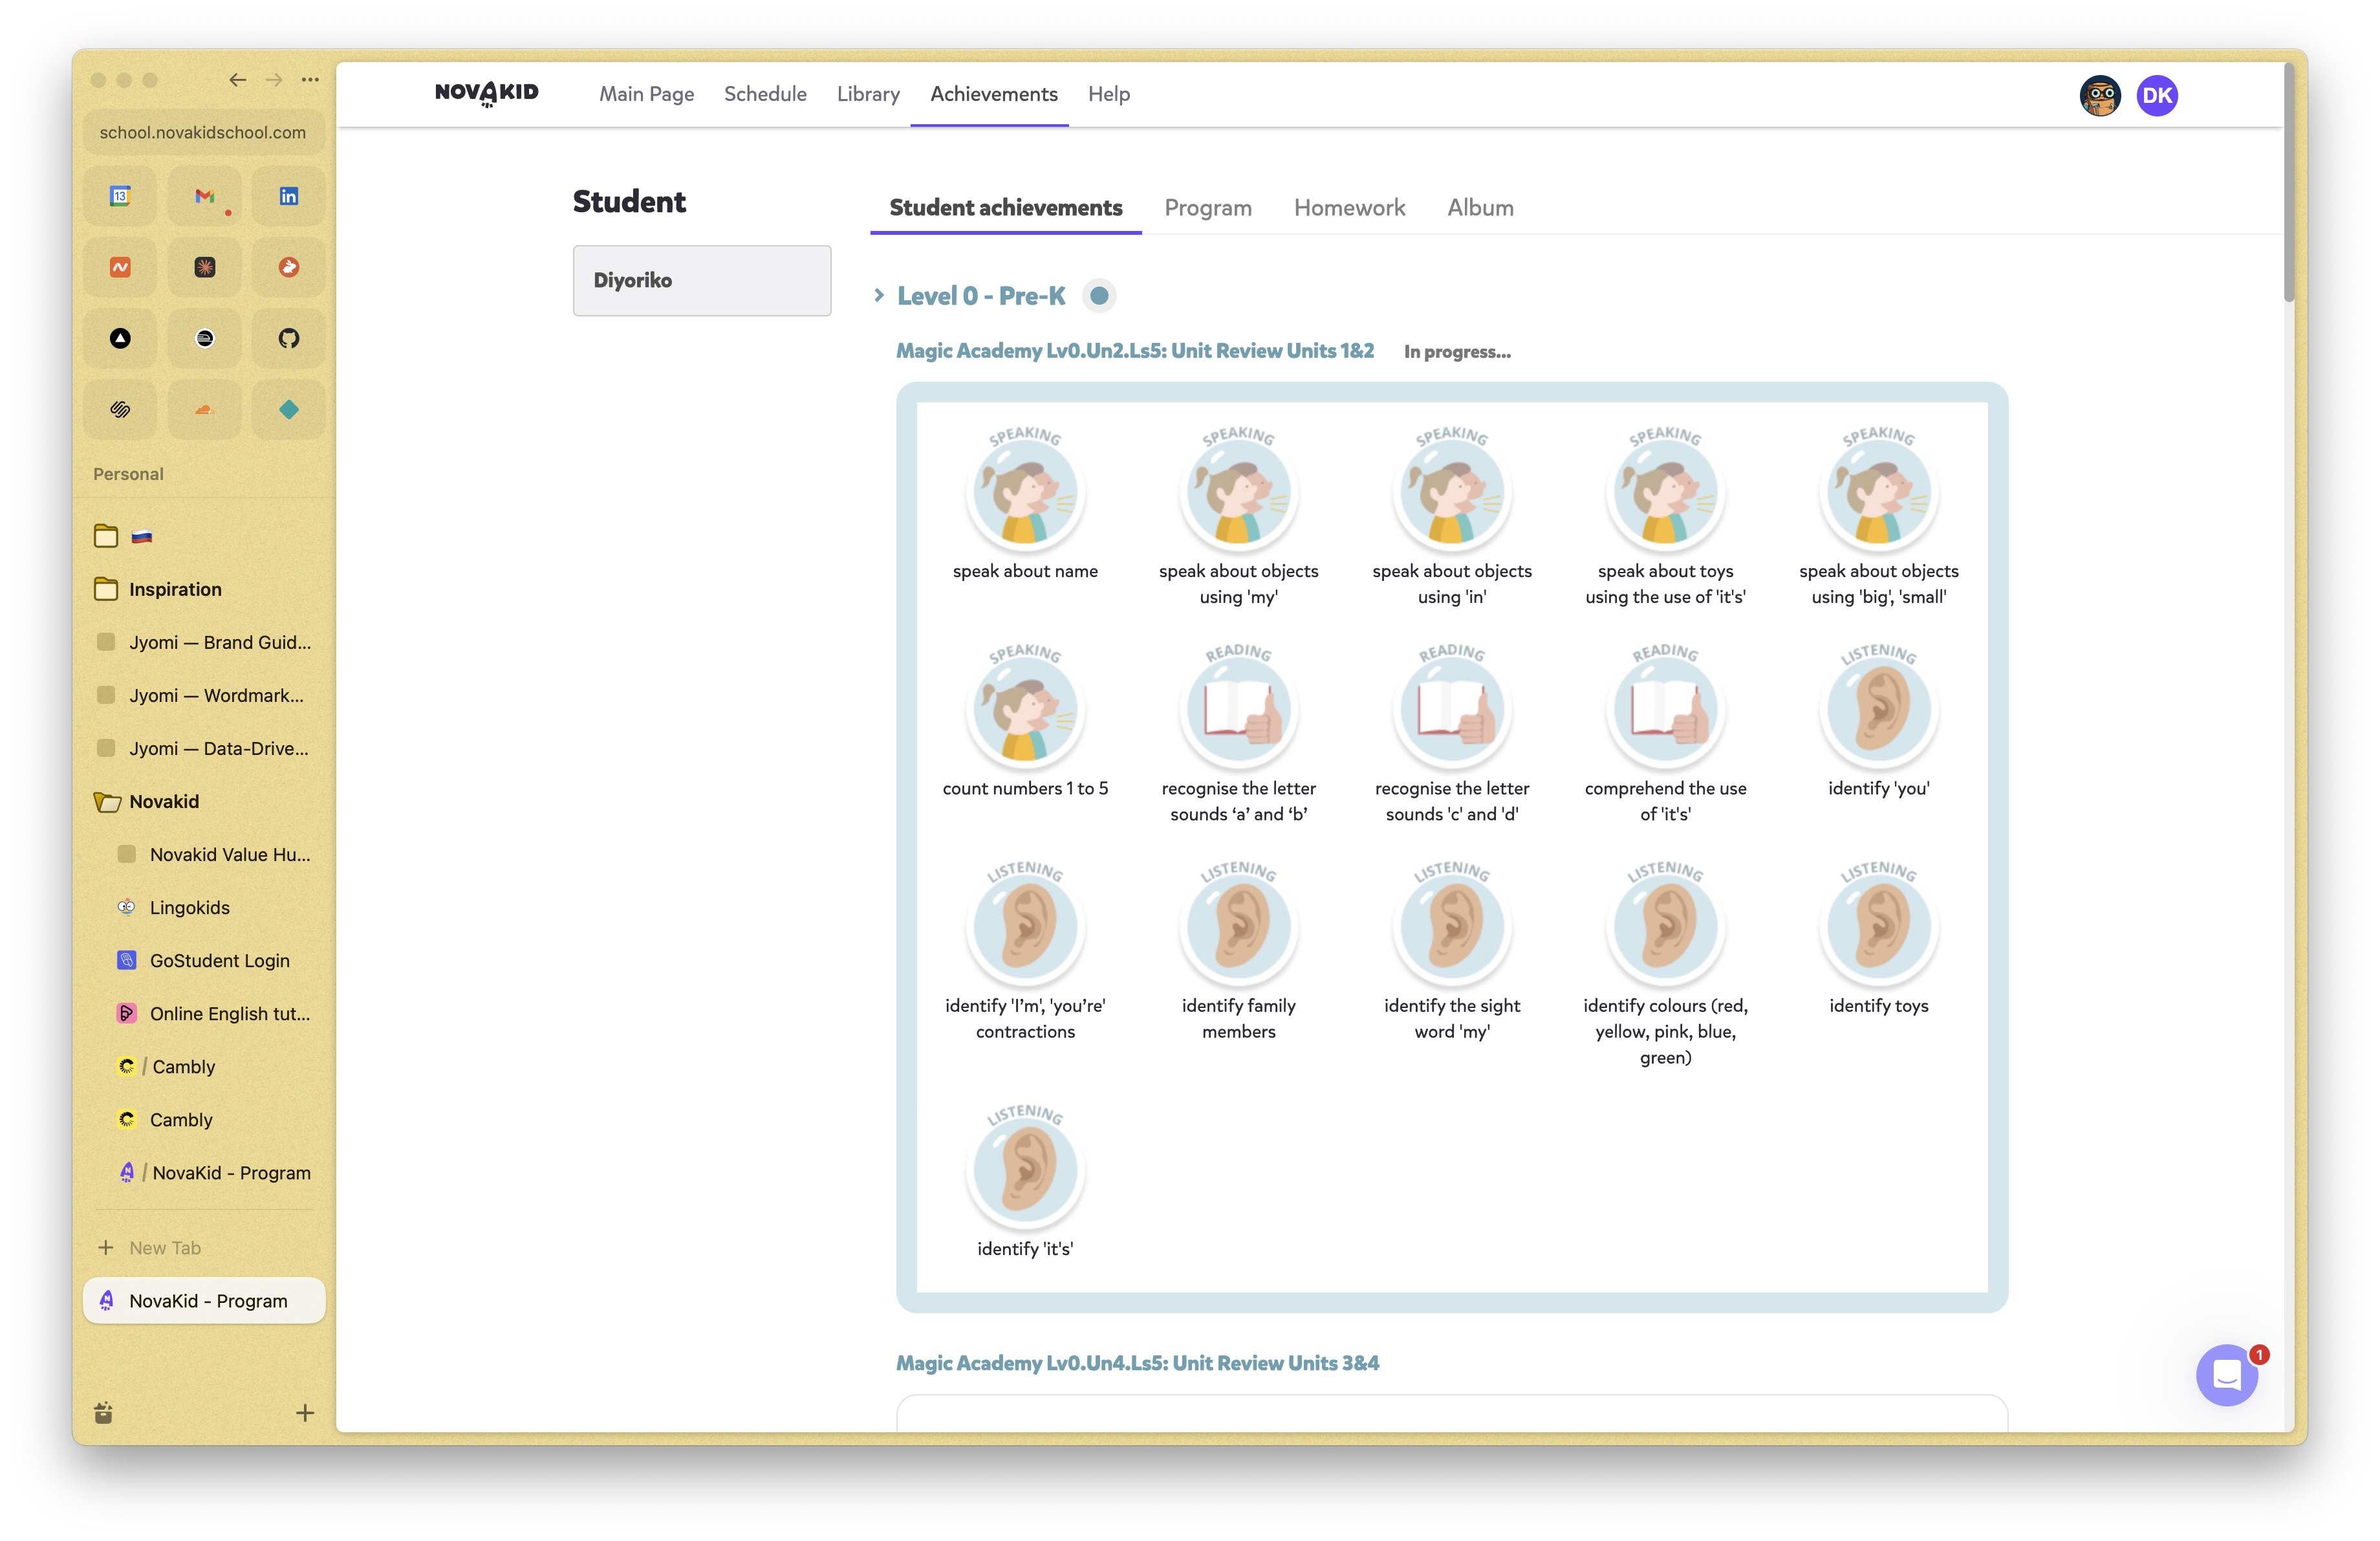Open the pinned Google Calendar tab

(x=120, y=196)
